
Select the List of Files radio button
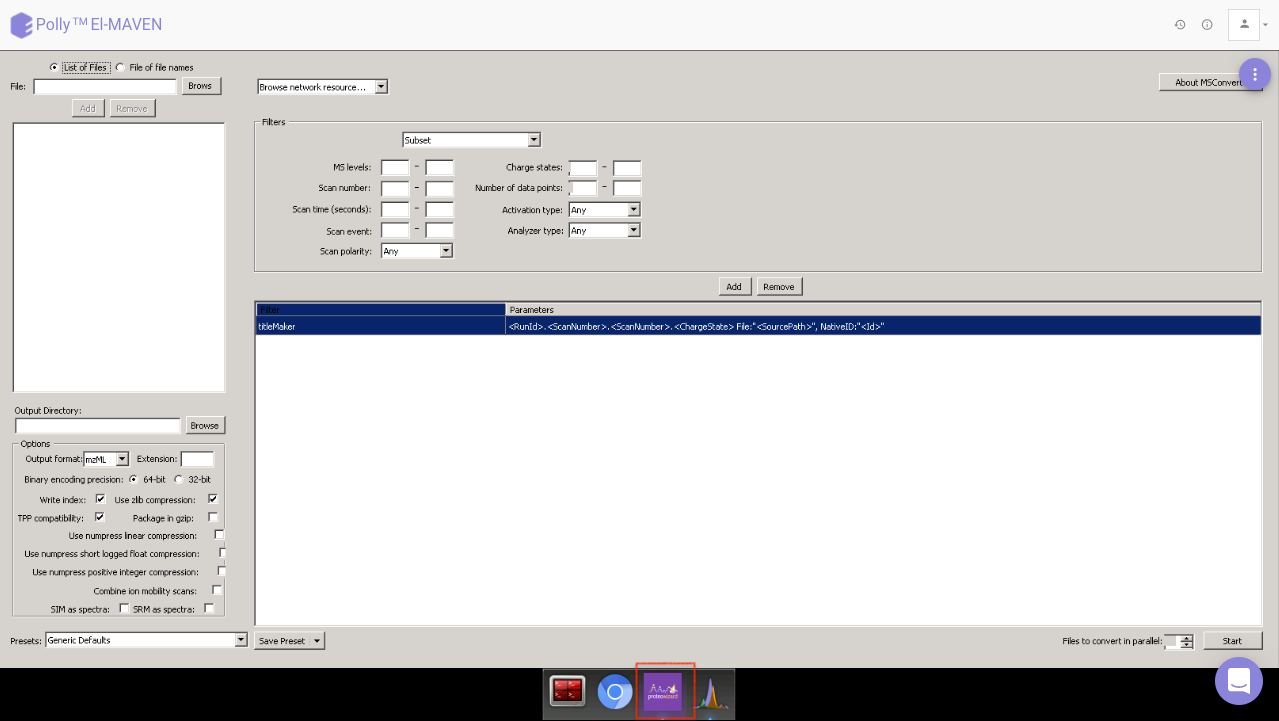pyautogui.click(x=54, y=67)
